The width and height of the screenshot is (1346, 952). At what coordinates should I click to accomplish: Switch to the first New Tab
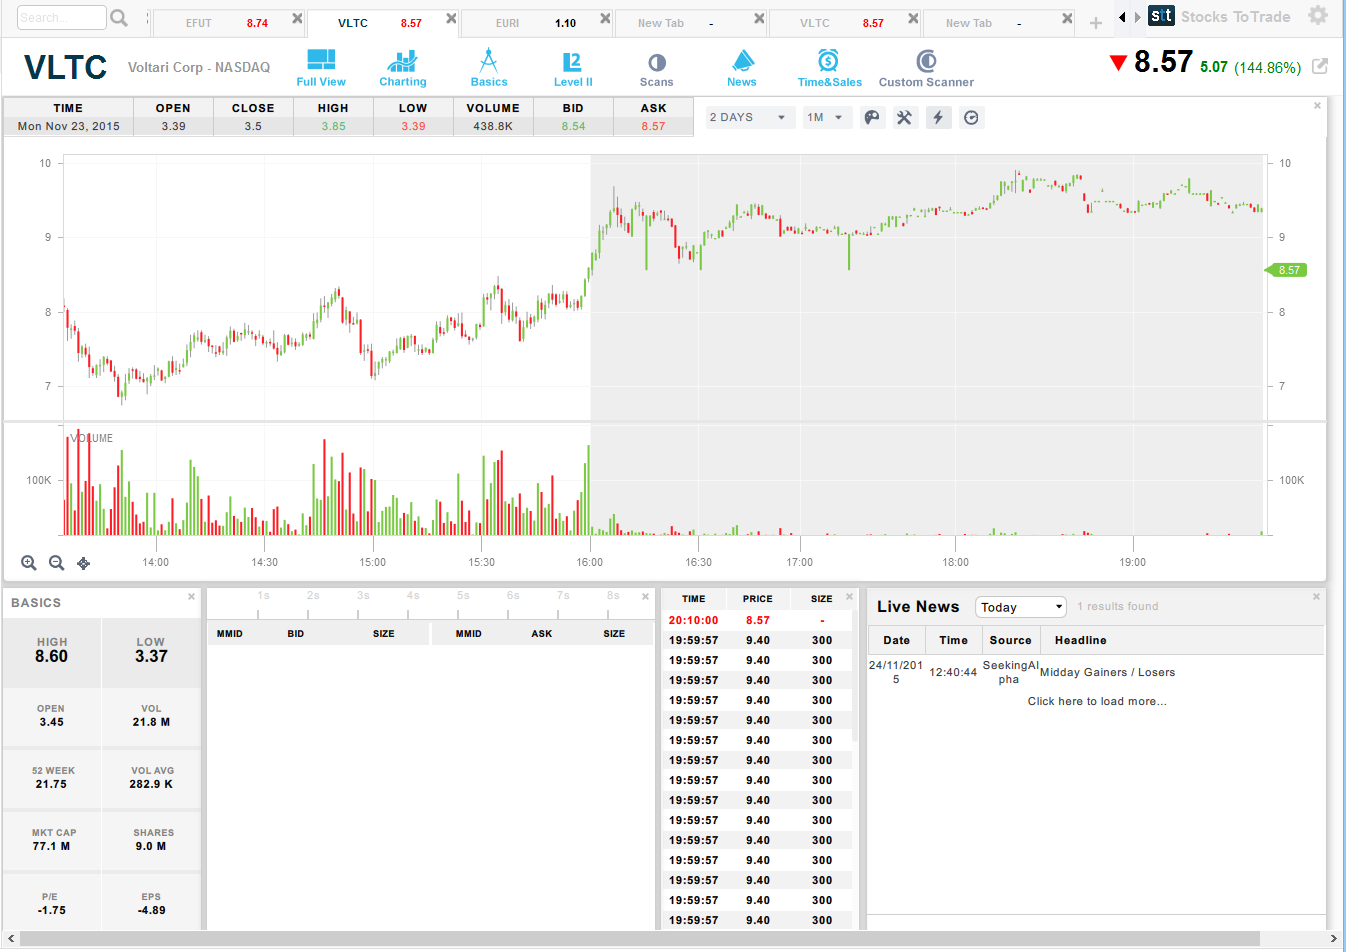coord(689,23)
